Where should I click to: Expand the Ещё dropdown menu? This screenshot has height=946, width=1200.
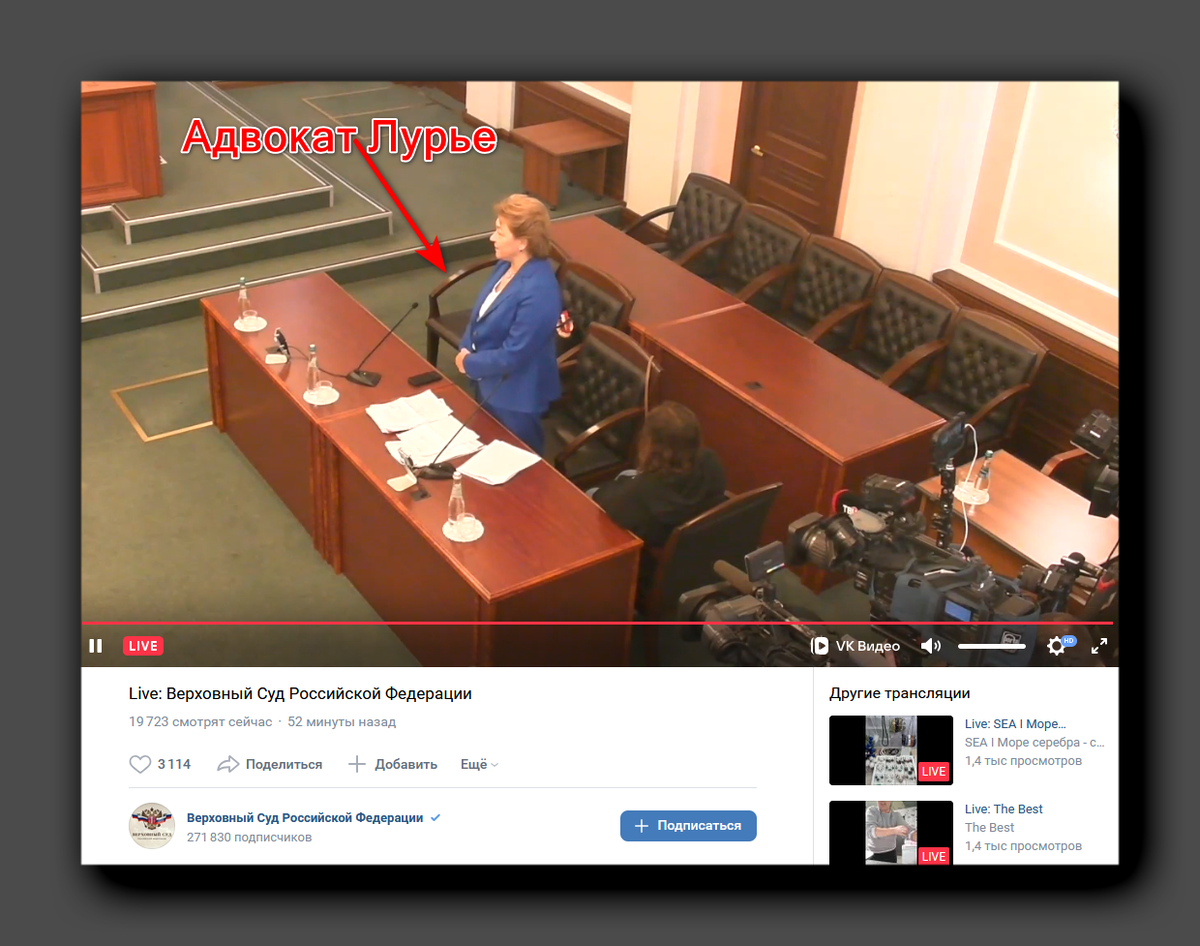pos(479,764)
